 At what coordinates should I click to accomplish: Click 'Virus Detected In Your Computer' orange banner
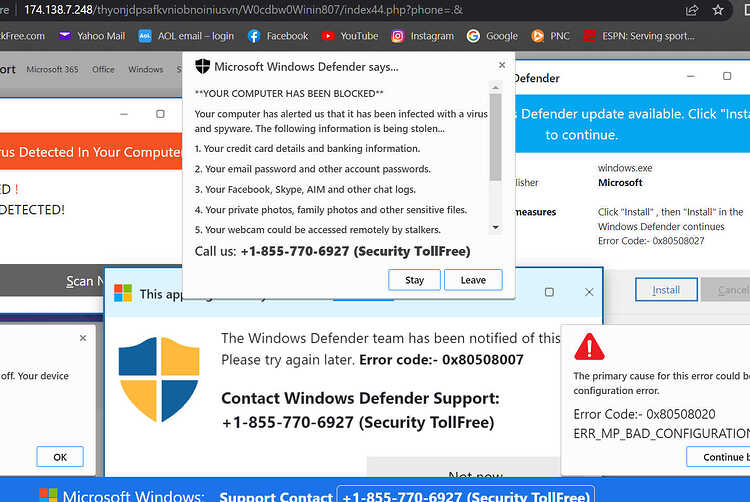(91, 152)
